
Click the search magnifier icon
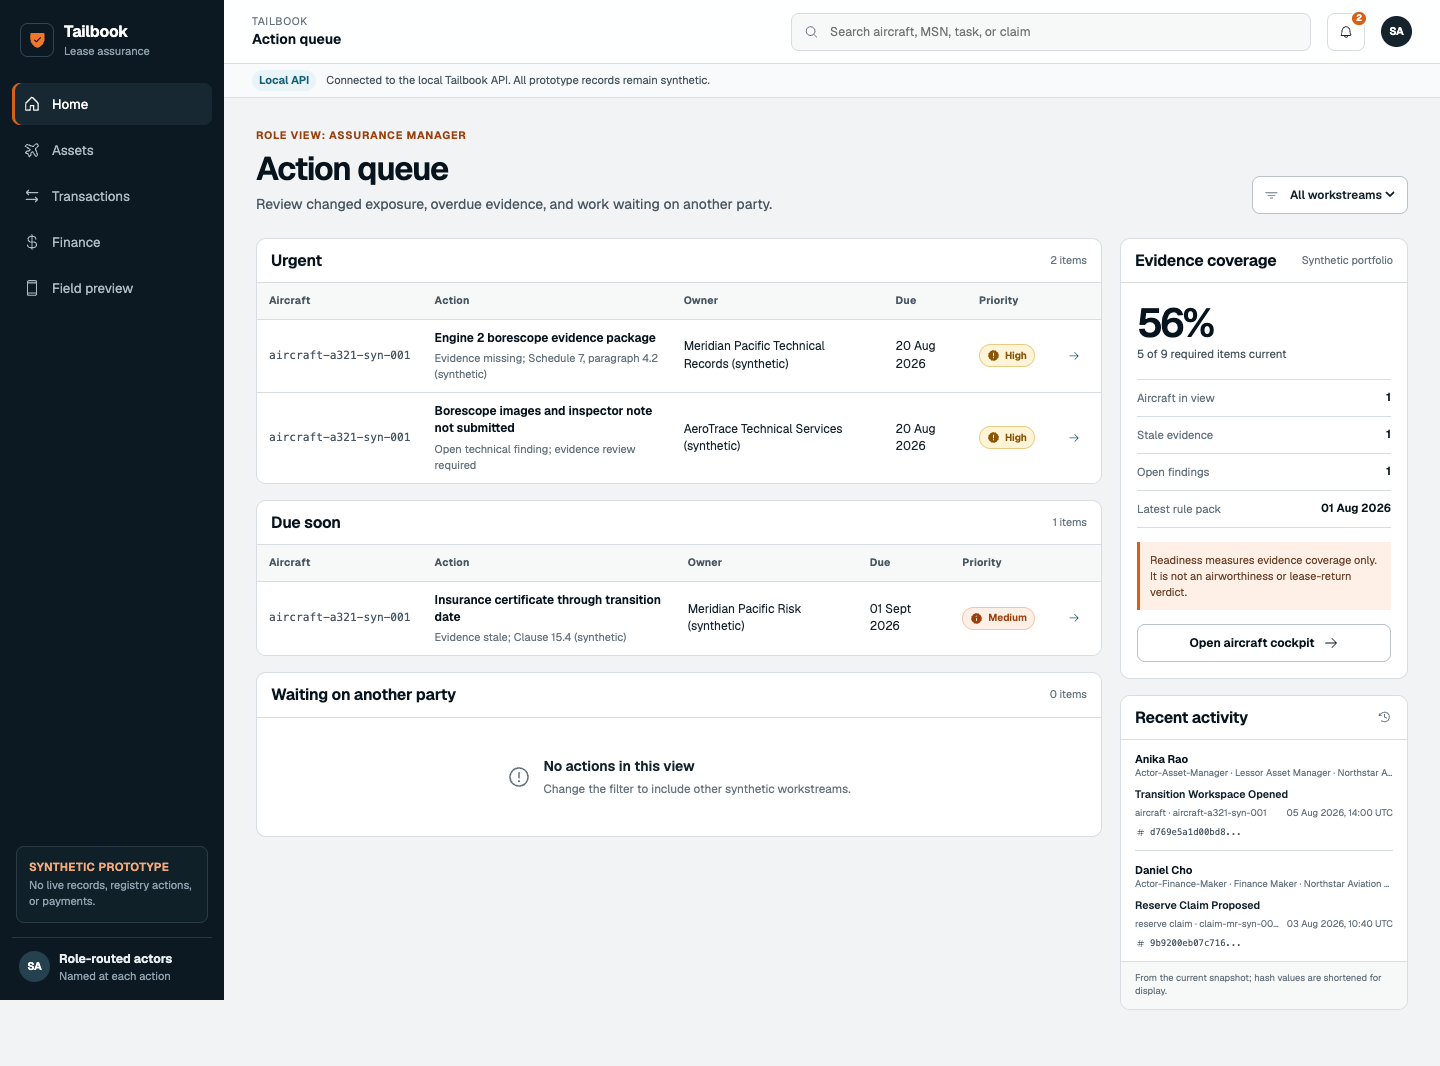coord(812,32)
